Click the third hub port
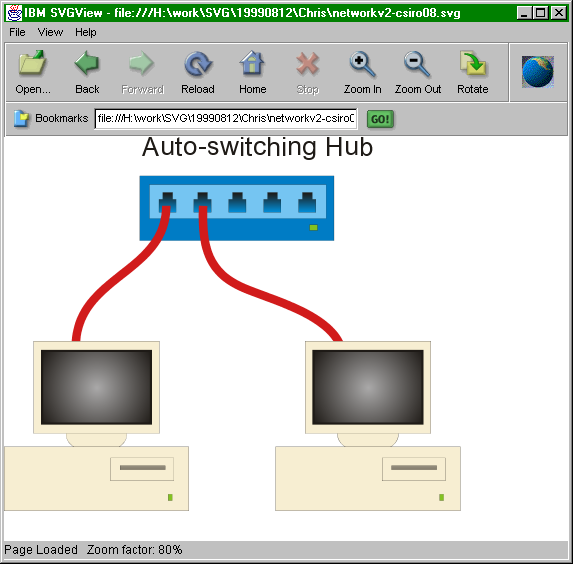573x564 pixels. [x=237, y=202]
